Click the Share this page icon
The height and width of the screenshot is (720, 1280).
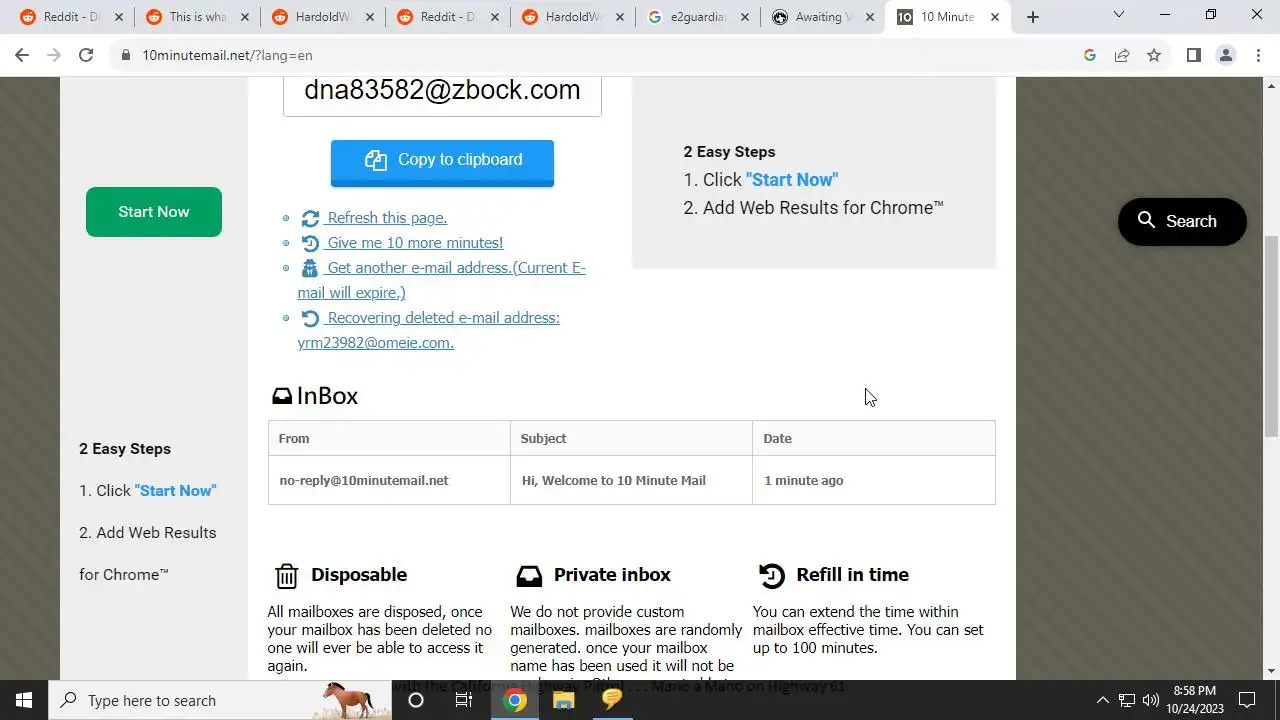pos(1122,55)
